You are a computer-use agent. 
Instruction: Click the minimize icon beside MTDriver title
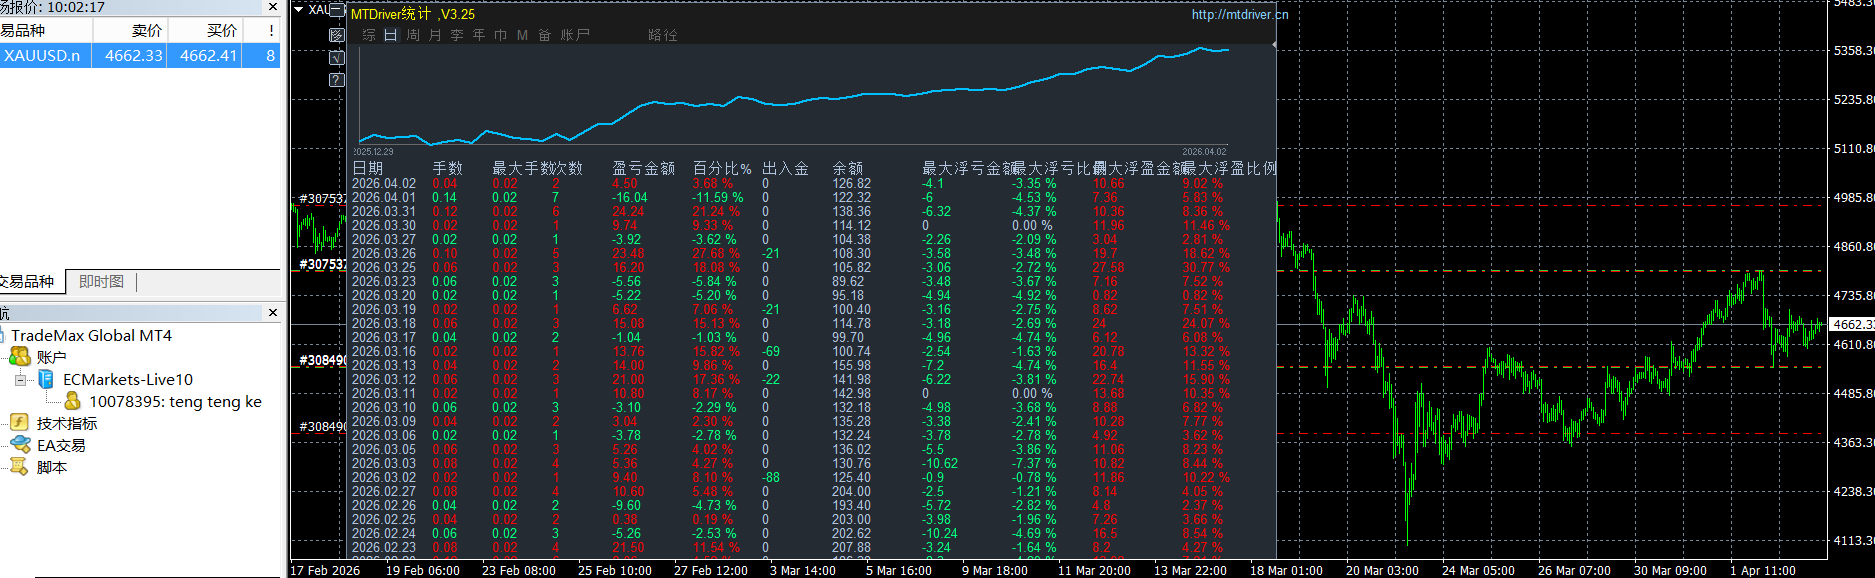pos(337,12)
